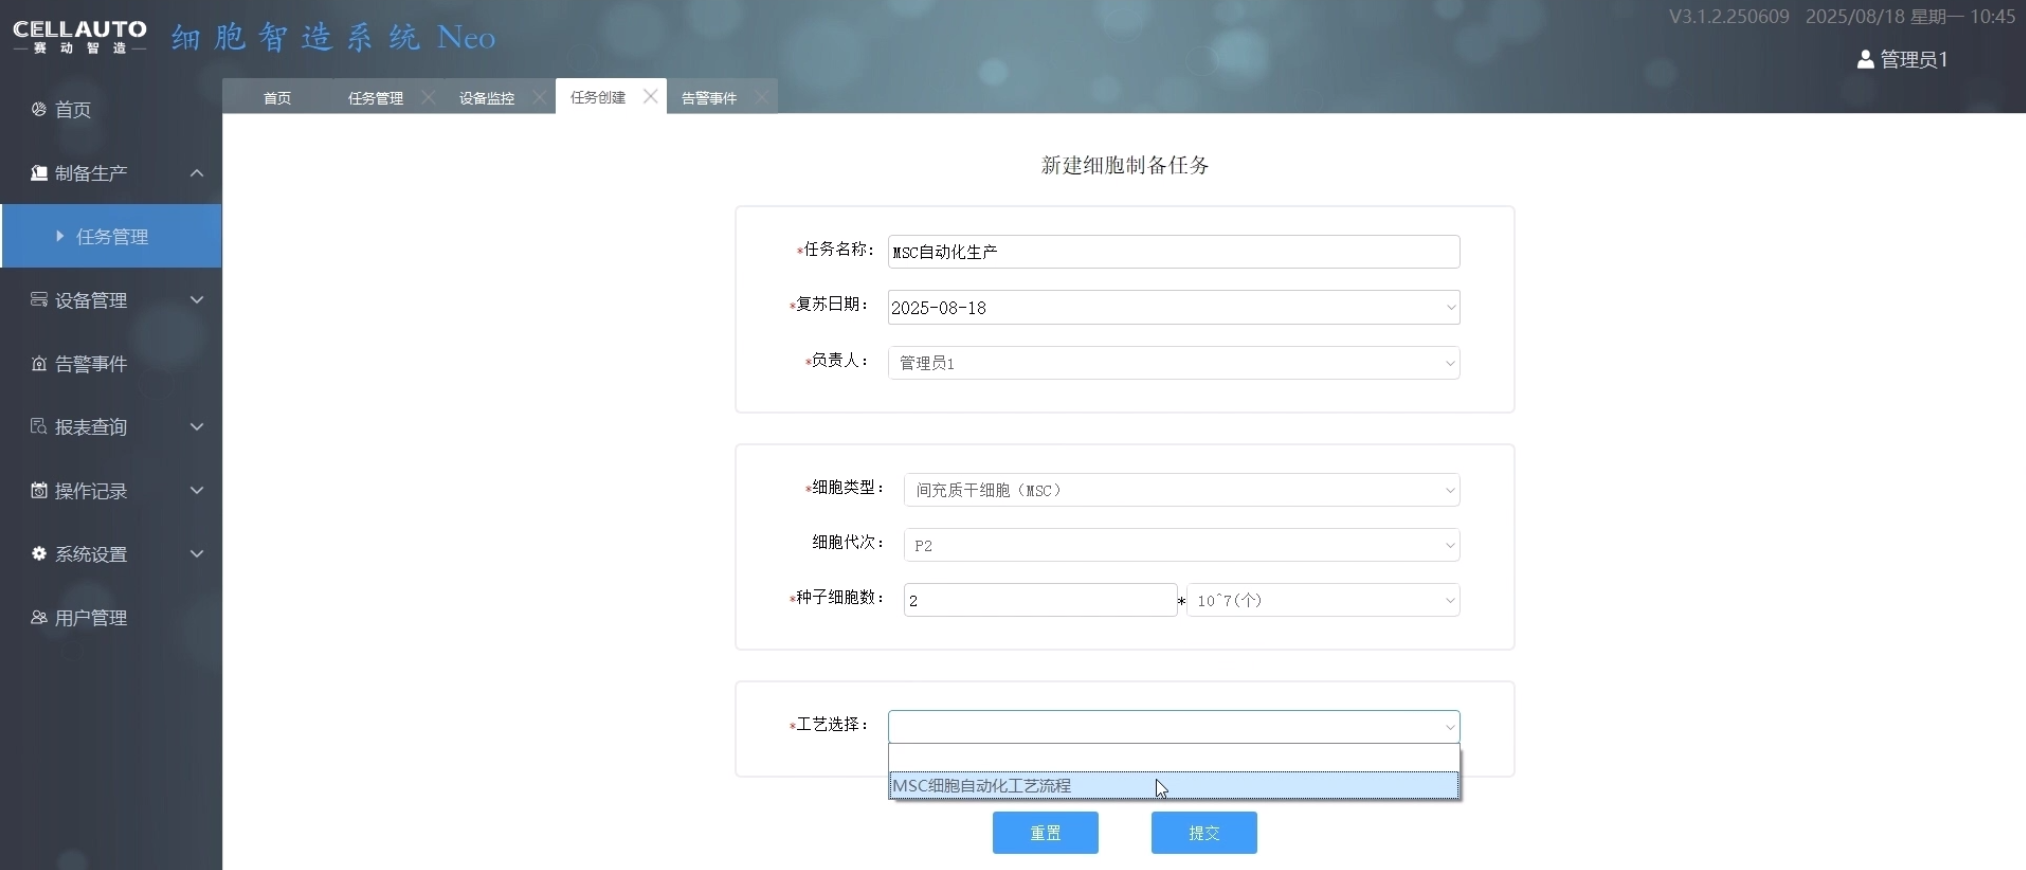Screen dimensions: 2026x870
Task: Click the 工艺选择 dropdown arrow
Action: pyautogui.click(x=1450, y=727)
